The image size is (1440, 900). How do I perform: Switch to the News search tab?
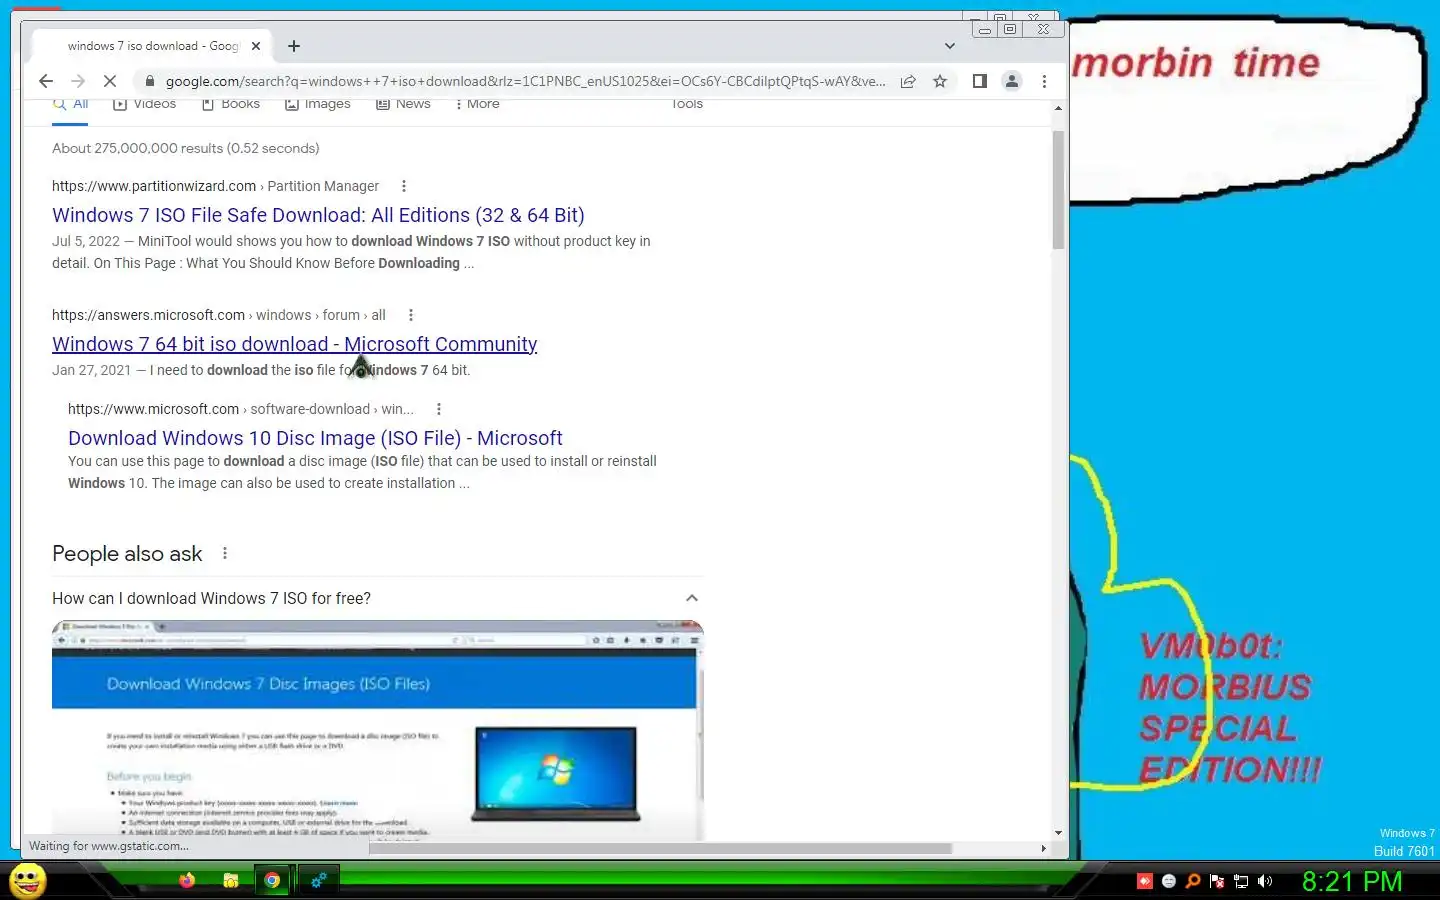click(403, 104)
